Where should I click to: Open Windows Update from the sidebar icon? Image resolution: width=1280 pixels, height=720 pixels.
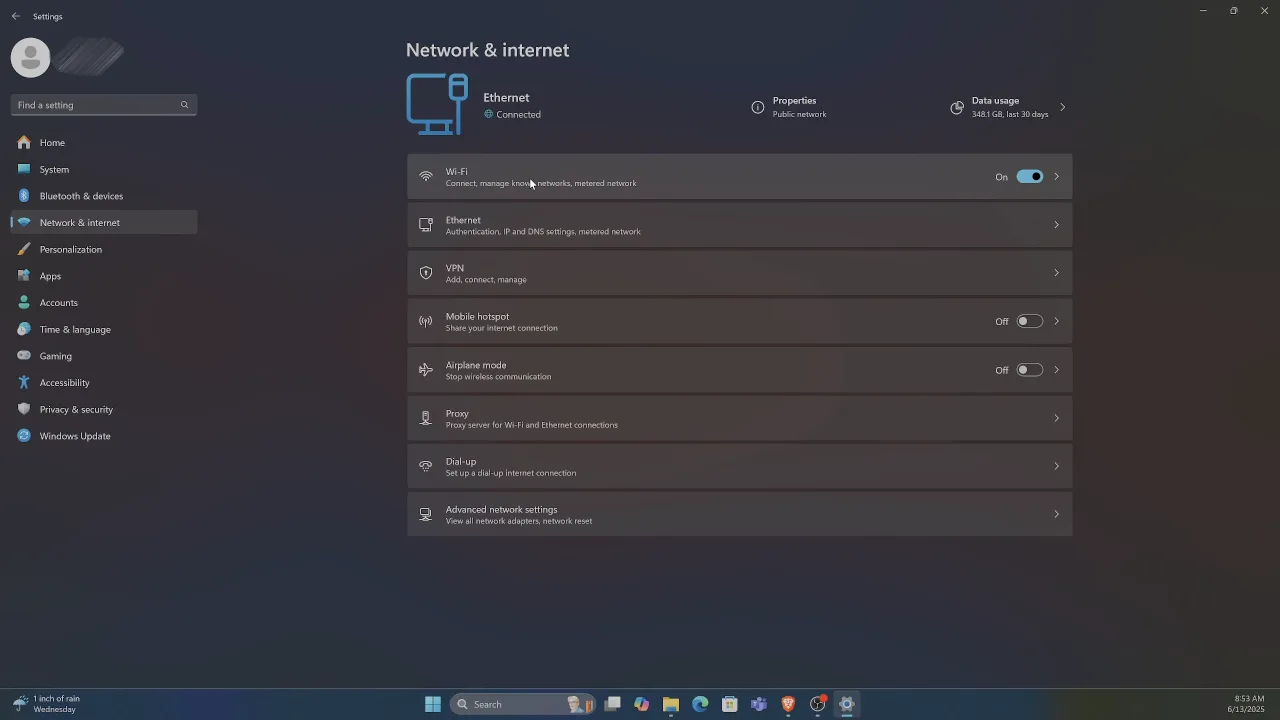(x=23, y=436)
